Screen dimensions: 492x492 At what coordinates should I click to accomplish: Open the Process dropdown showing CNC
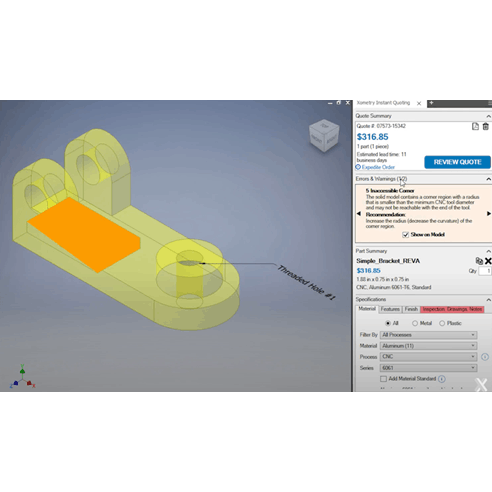point(429,357)
